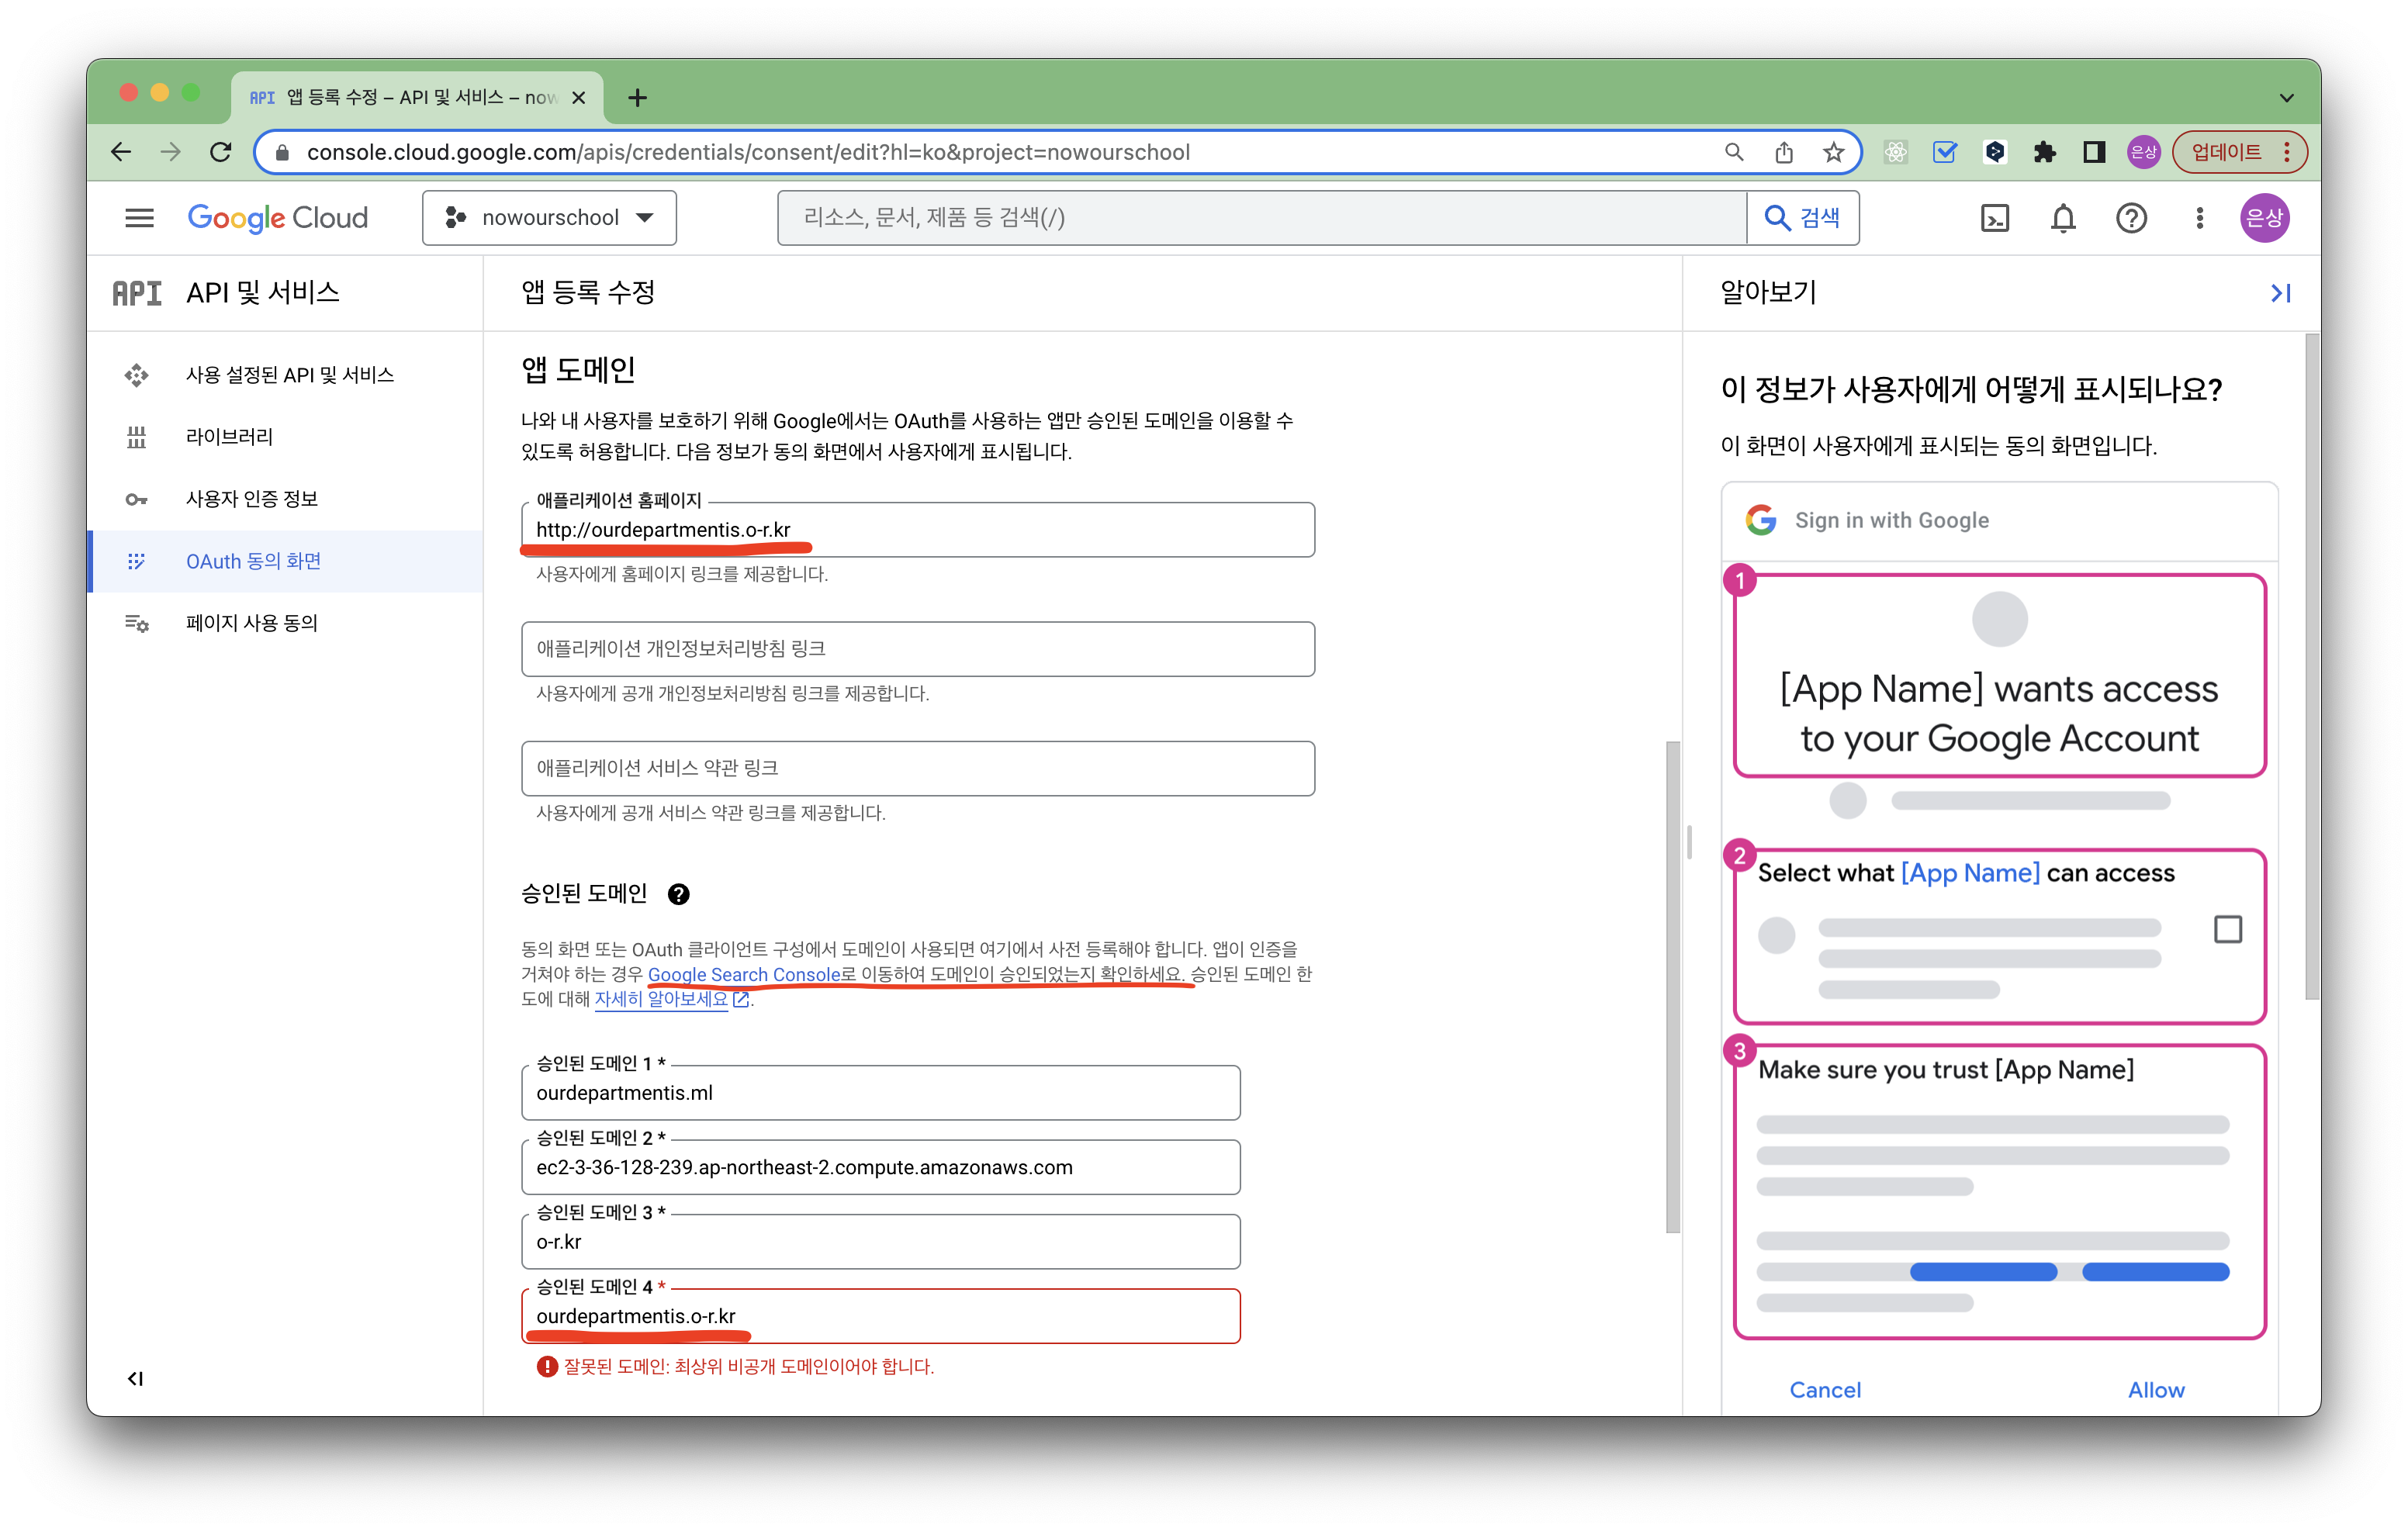Collapse the left navigation sidebar
2408x1531 pixels.
(136, 1379)
